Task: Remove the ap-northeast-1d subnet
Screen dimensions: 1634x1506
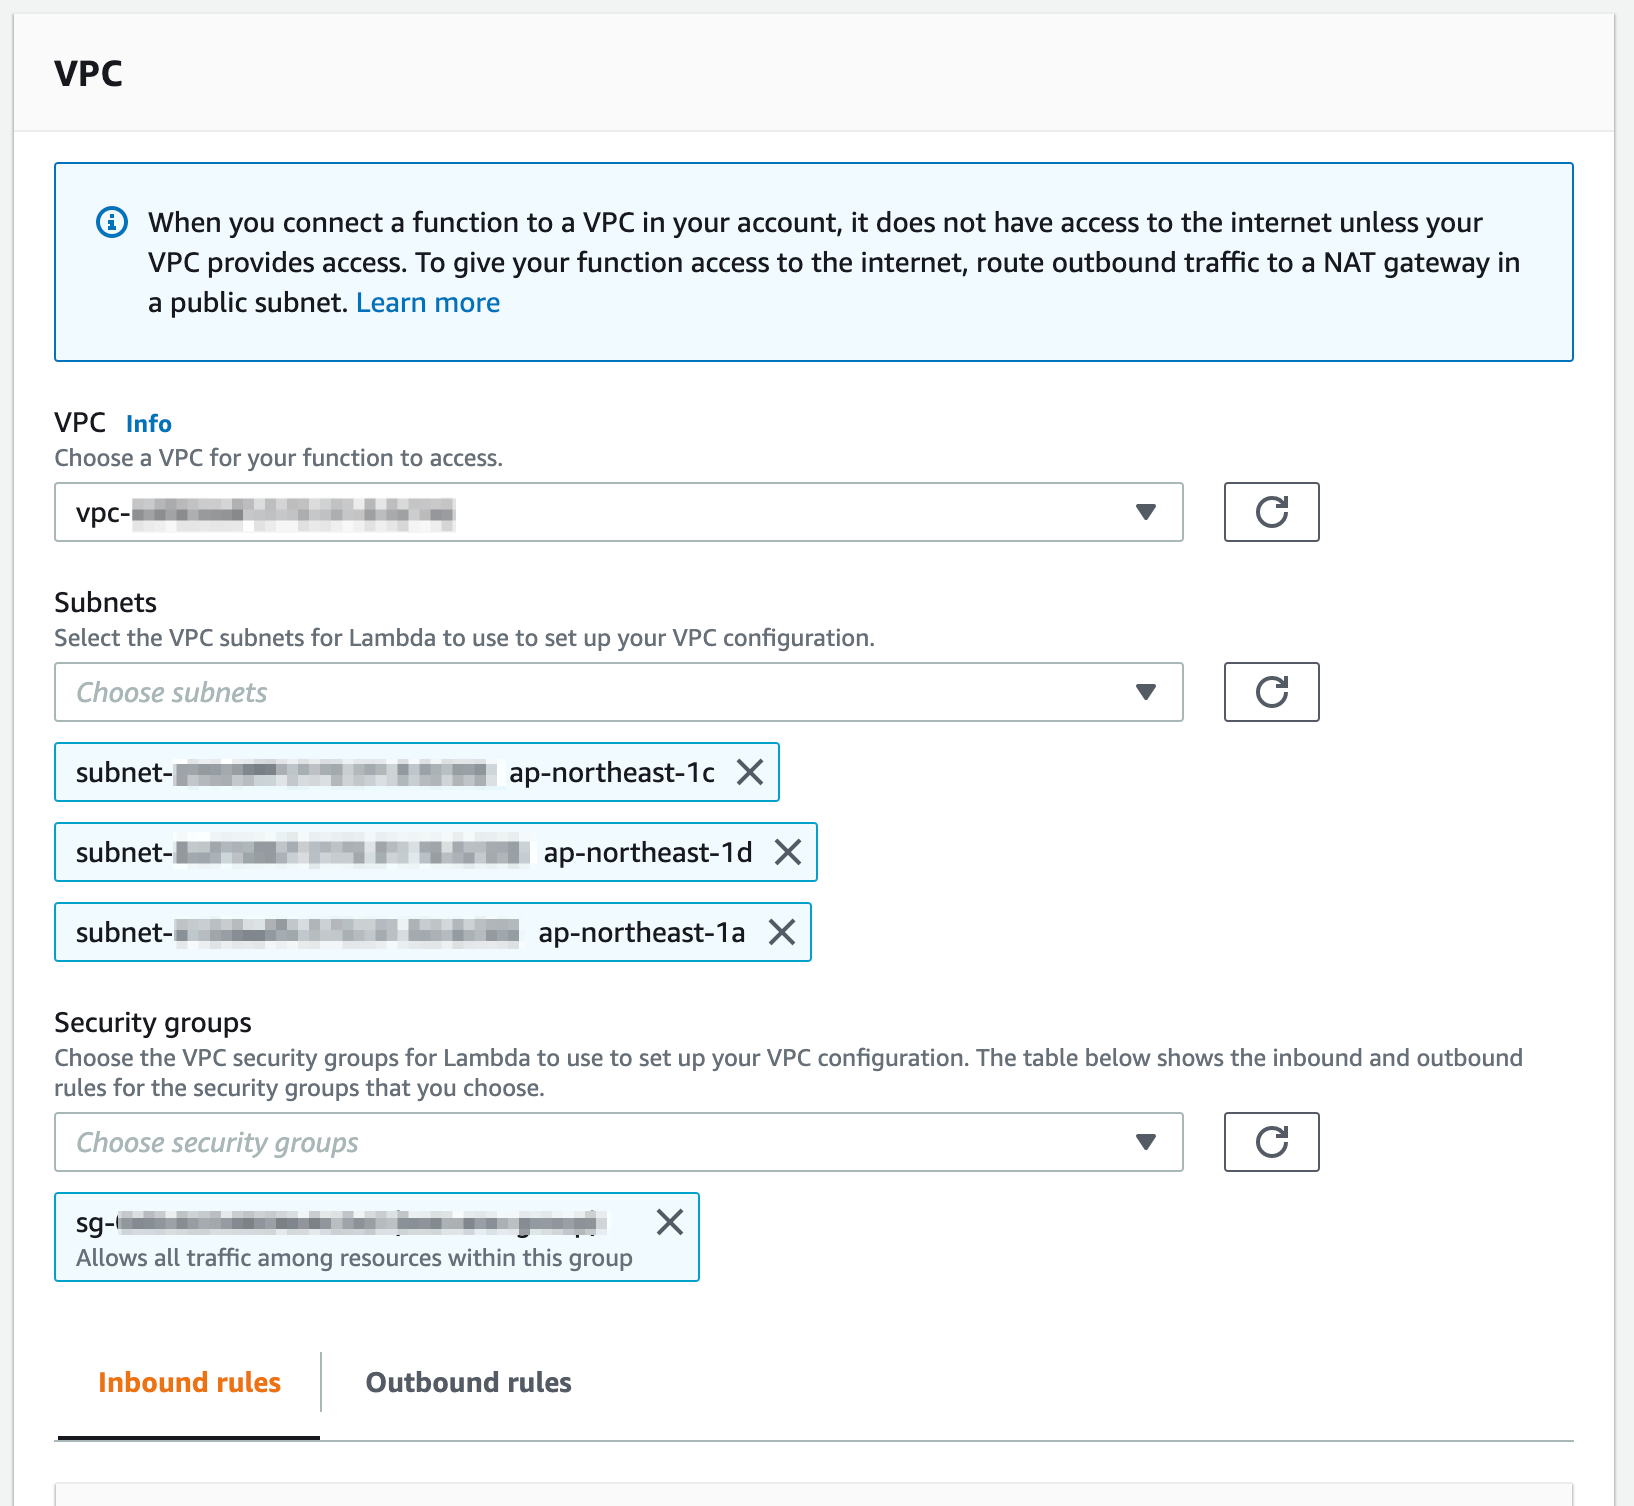Action: (x=788, y=852)
